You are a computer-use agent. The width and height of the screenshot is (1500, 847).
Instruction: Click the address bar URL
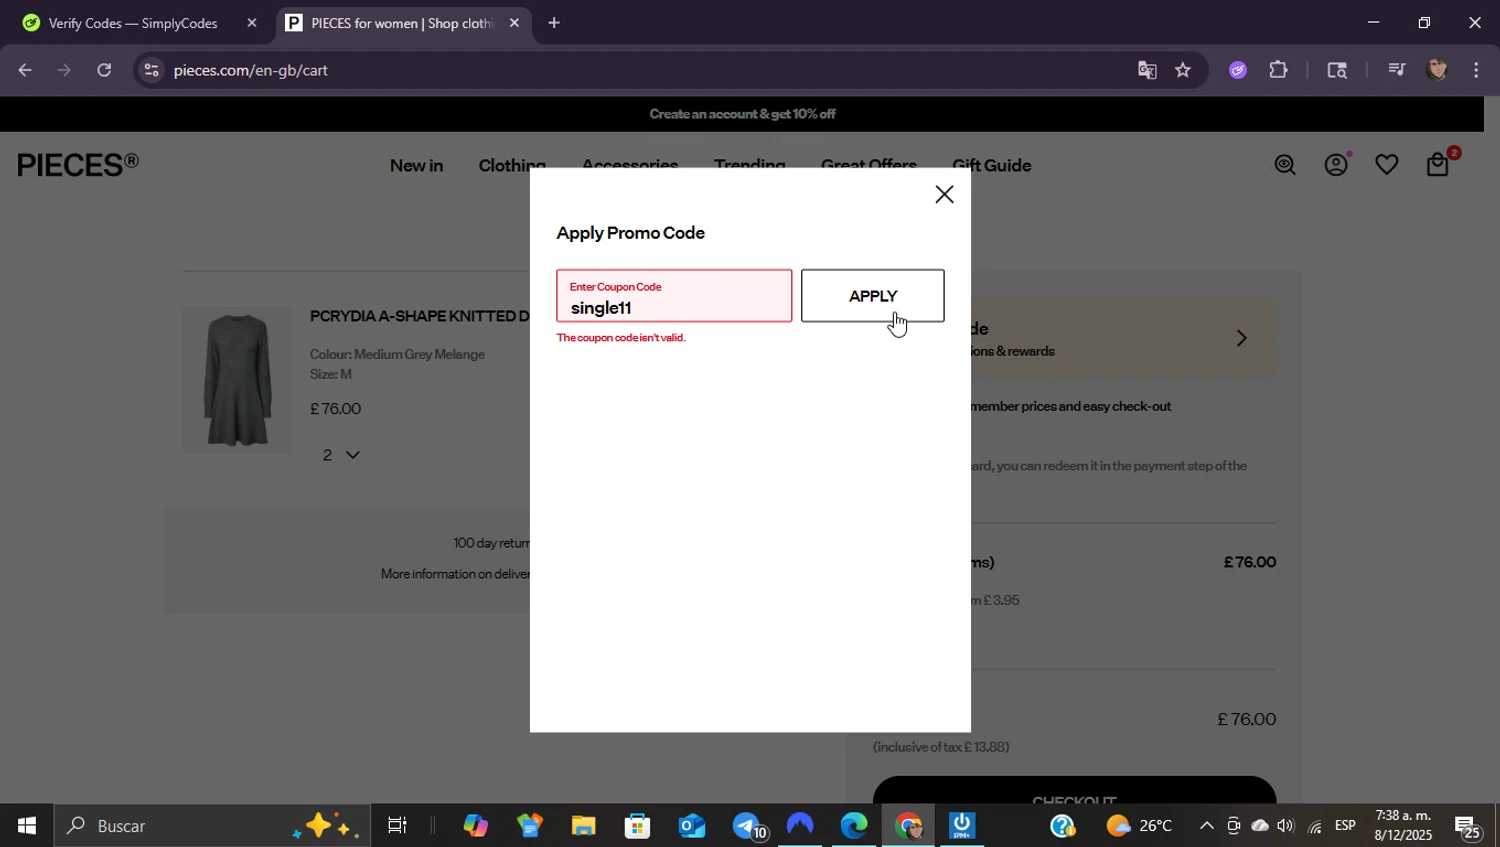click(x=251, y=70)
